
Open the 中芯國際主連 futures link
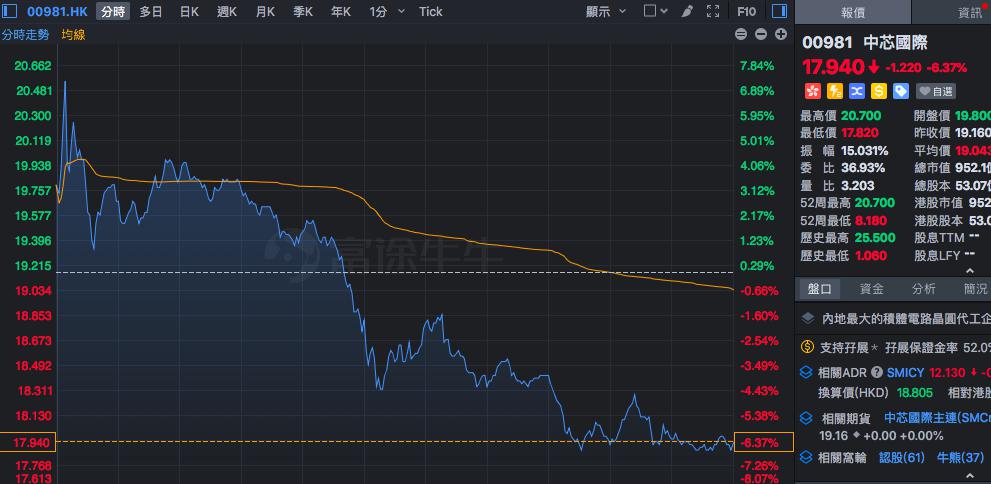tap(937, 418)
